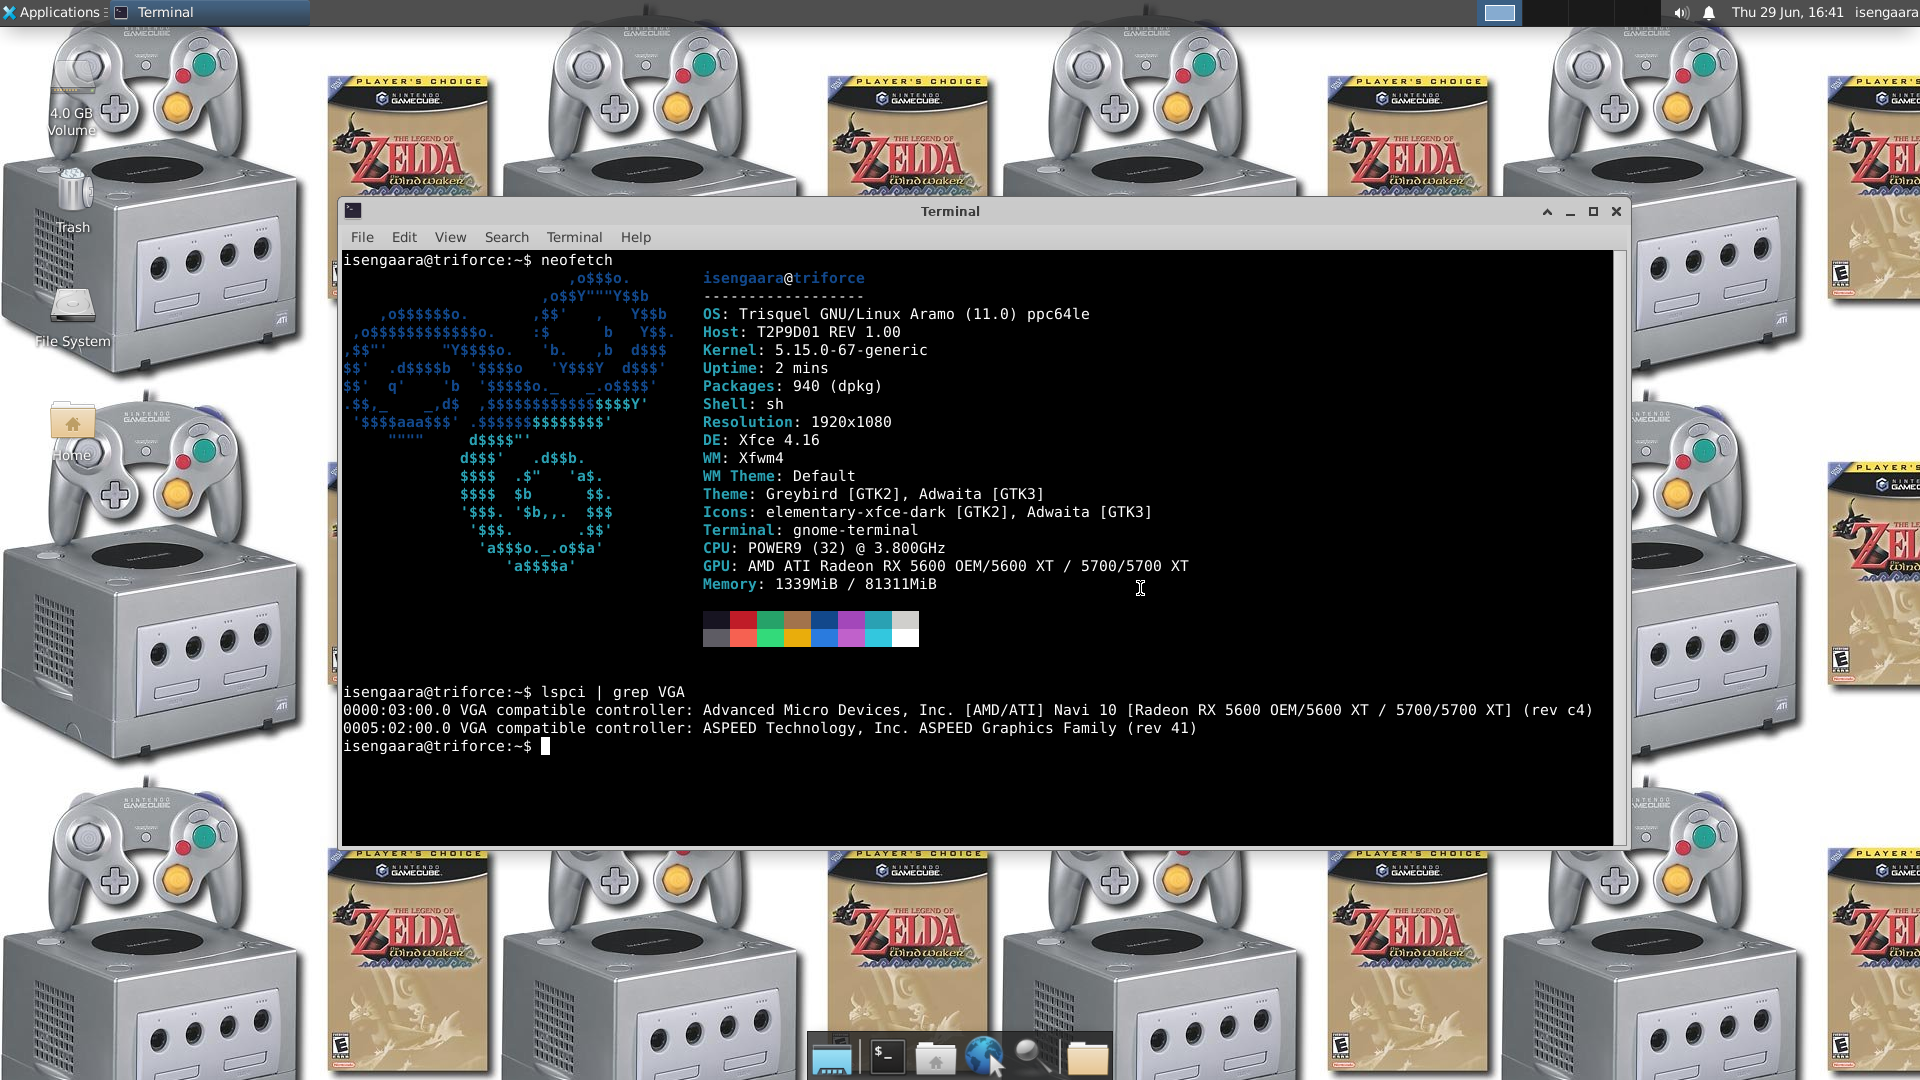The height and width of the screenshot is (1080, 1920).
Task: Click the Terminal vertical scrollbar
Action: click(1620, 548)
